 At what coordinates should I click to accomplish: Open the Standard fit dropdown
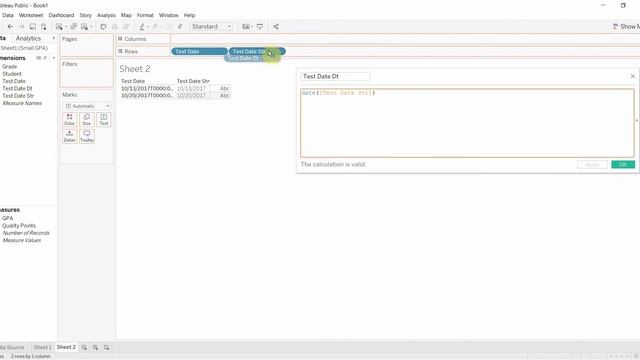click(211, 27)
